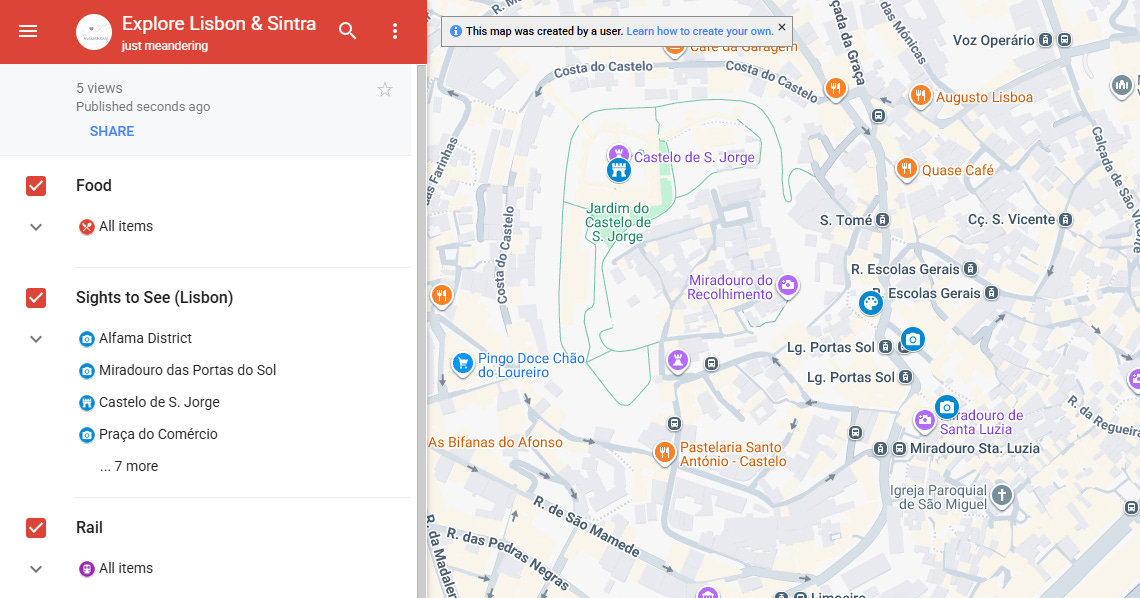
Task: Click the Pingo Doce shopping cart pin
Action: click(462, 363)
